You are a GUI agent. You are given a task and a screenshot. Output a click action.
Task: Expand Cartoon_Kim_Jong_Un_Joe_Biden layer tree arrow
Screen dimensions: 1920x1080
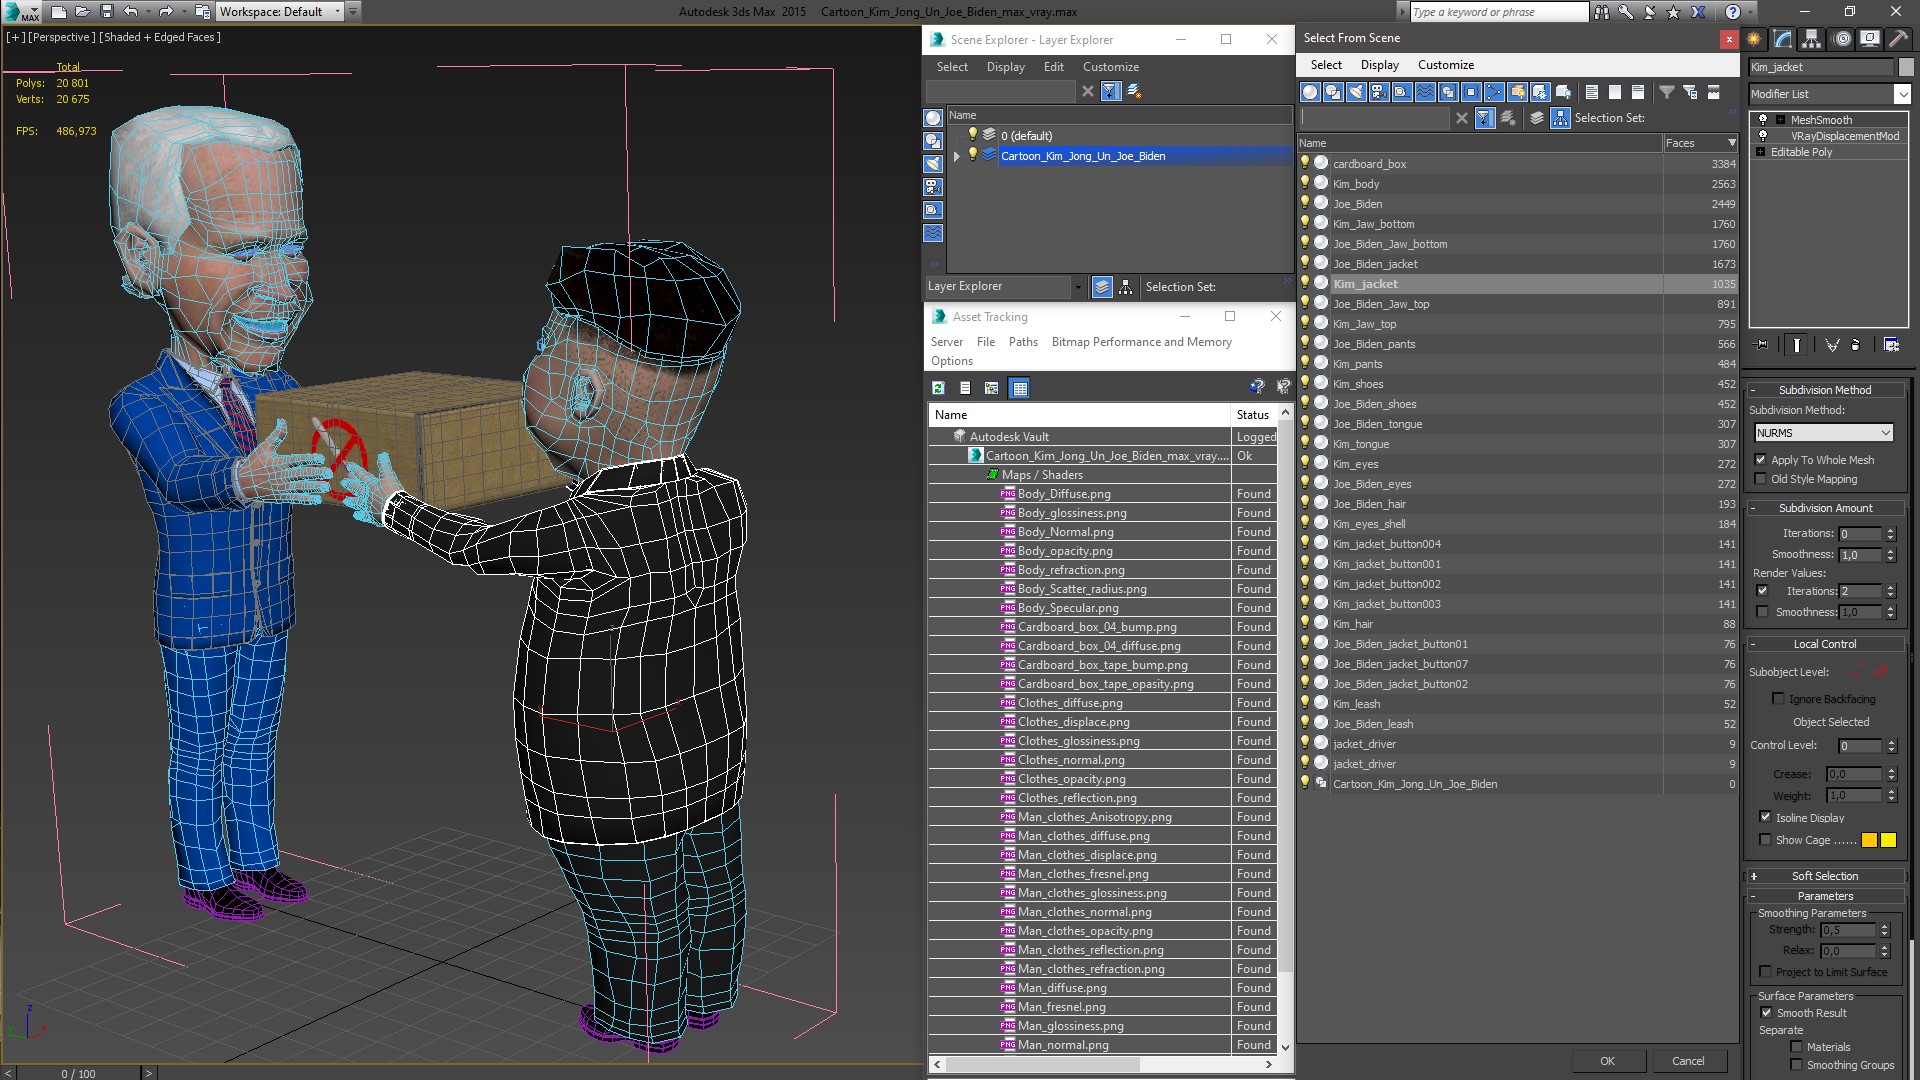click(x=957, y=156)
